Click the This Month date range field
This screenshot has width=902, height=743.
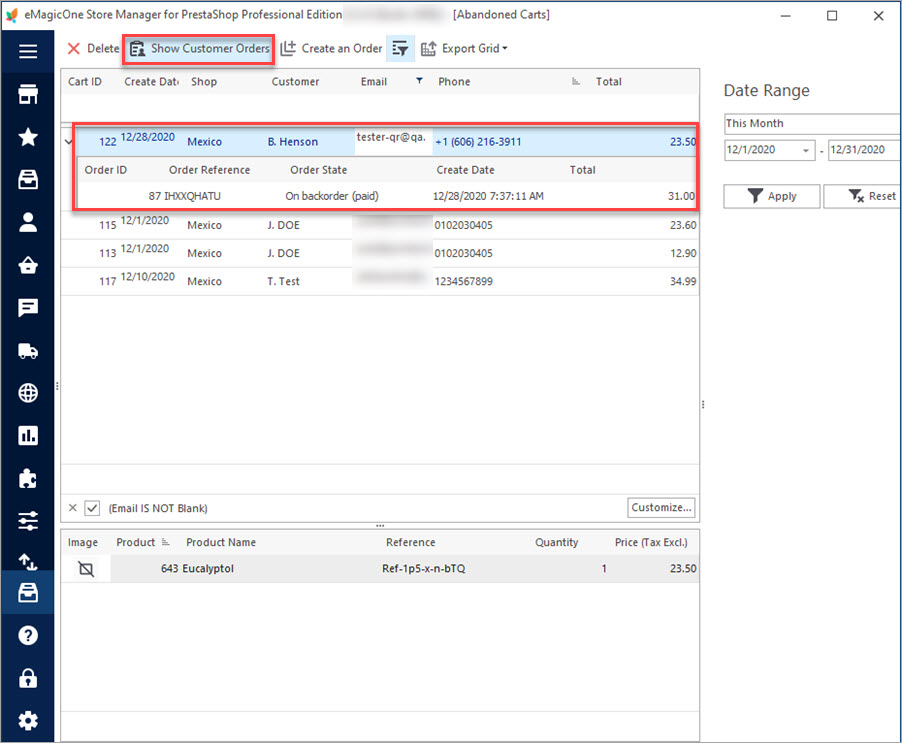812,124
